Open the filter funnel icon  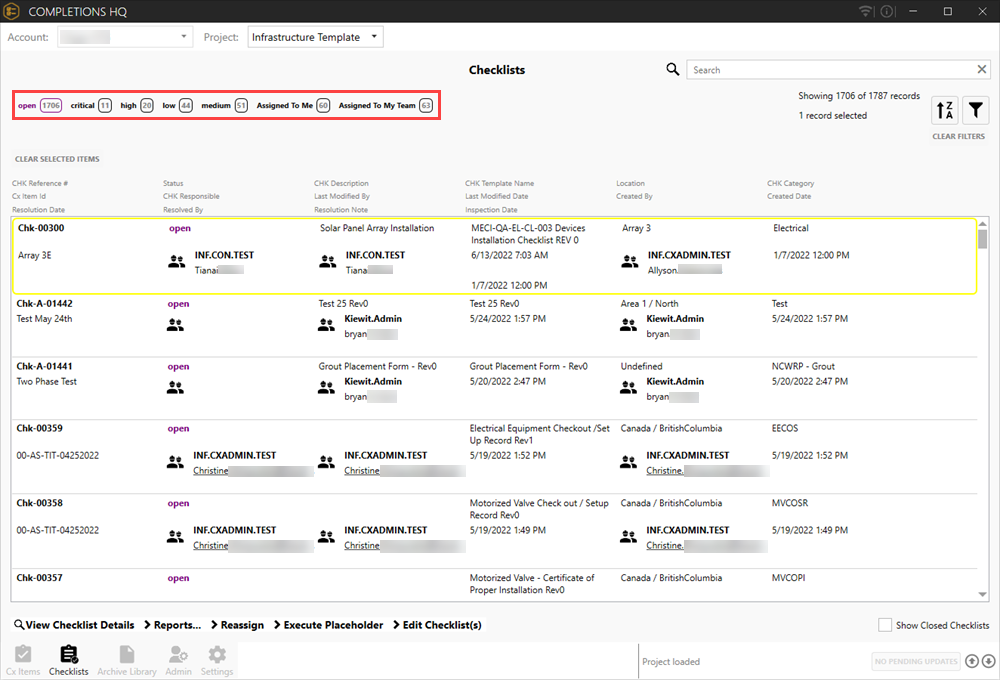975,111
